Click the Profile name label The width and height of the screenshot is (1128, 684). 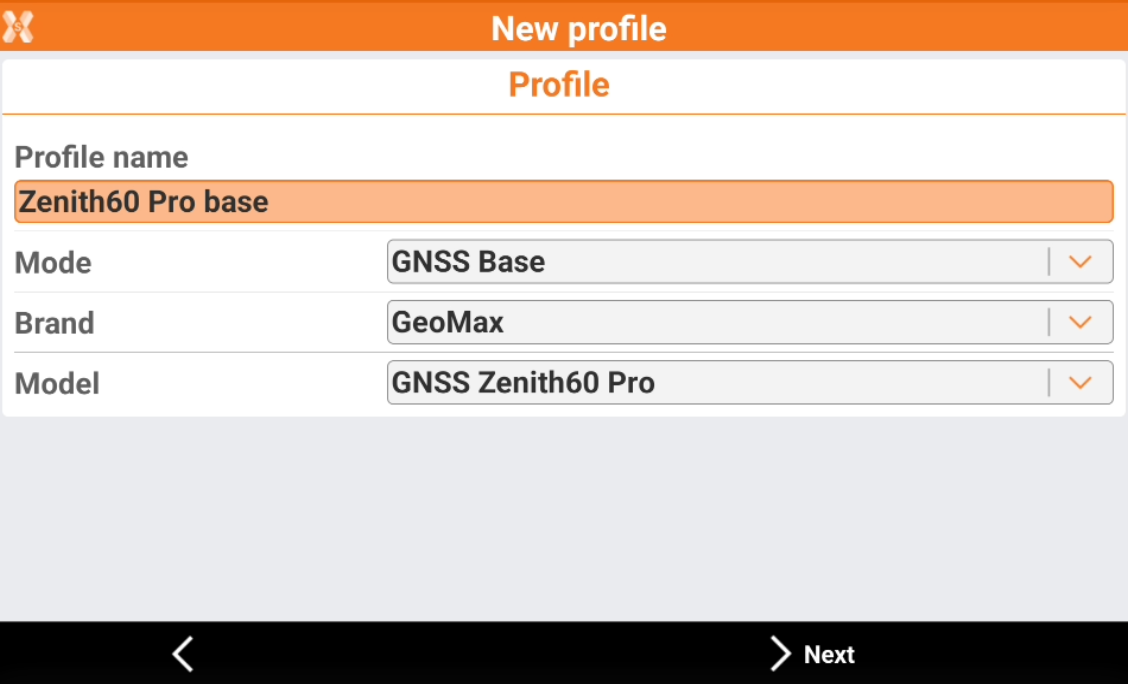[101, 158]
